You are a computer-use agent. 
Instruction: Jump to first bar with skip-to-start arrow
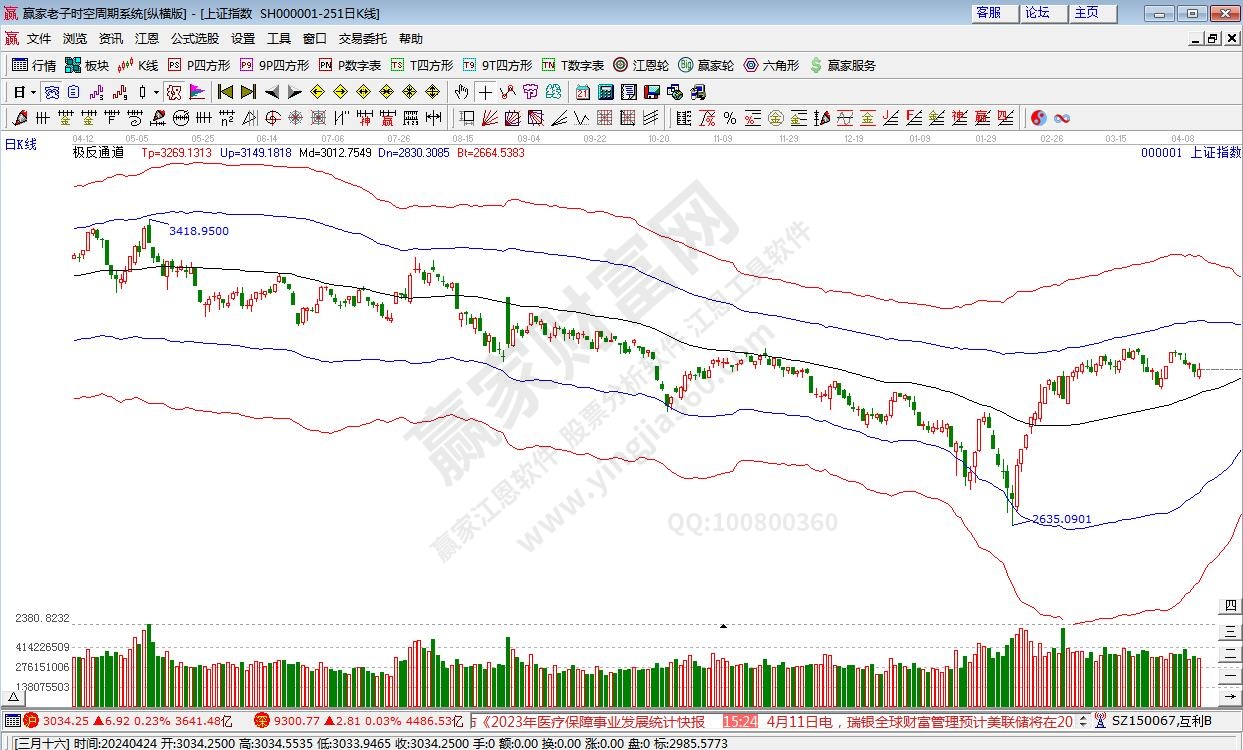(x=225, y=92)
